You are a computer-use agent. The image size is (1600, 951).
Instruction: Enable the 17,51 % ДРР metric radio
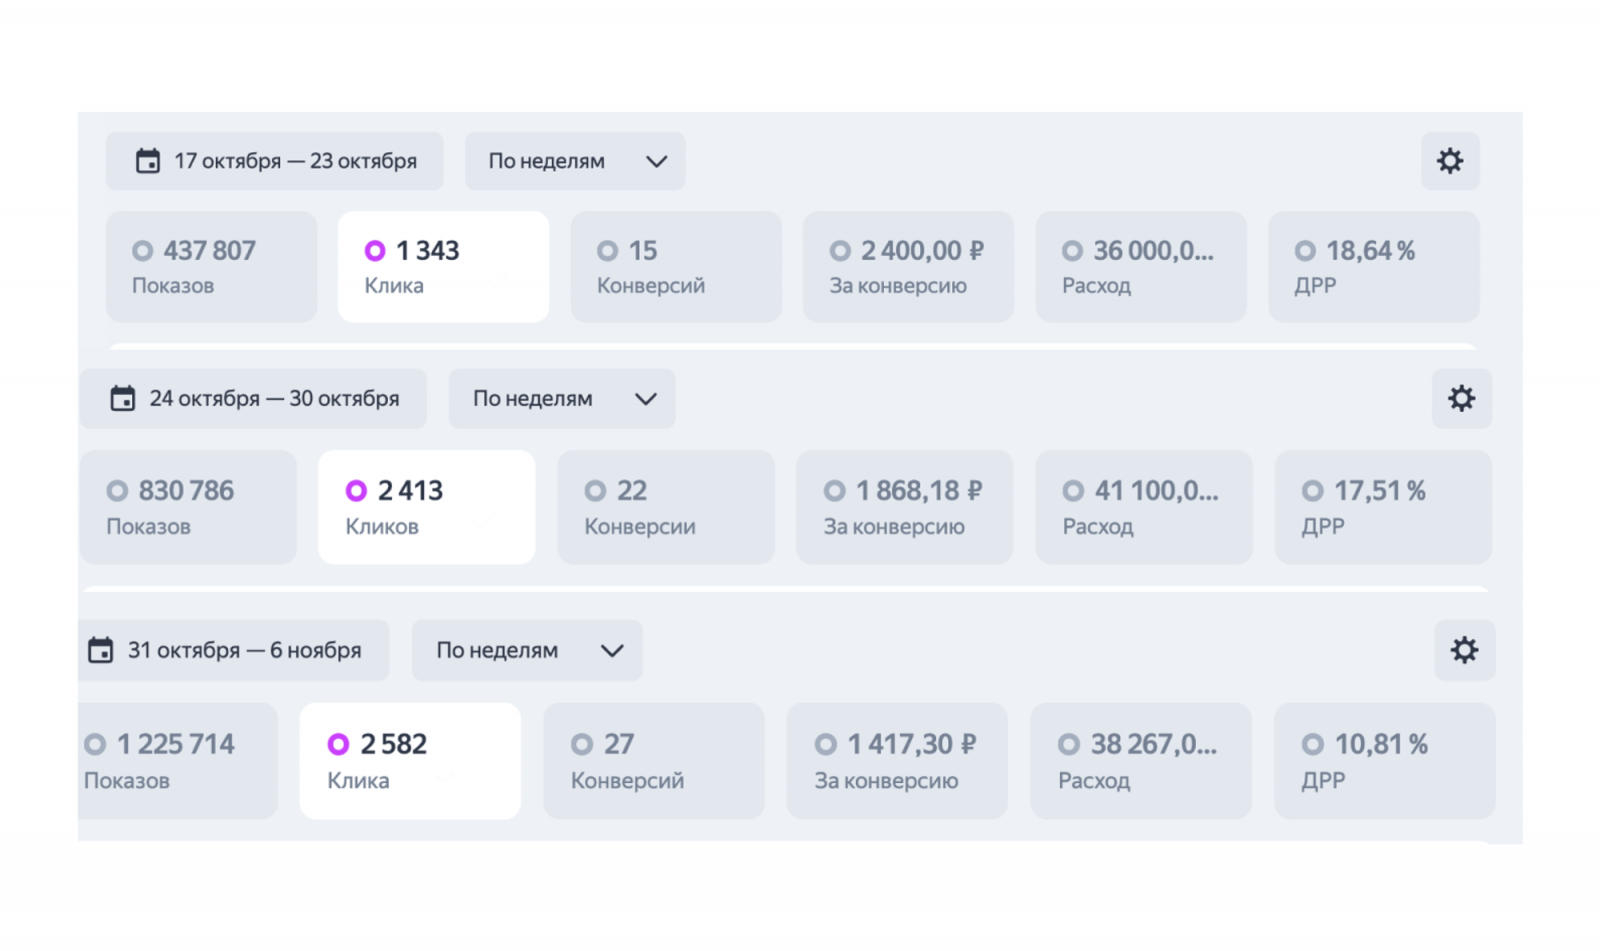pos(1312,491)
